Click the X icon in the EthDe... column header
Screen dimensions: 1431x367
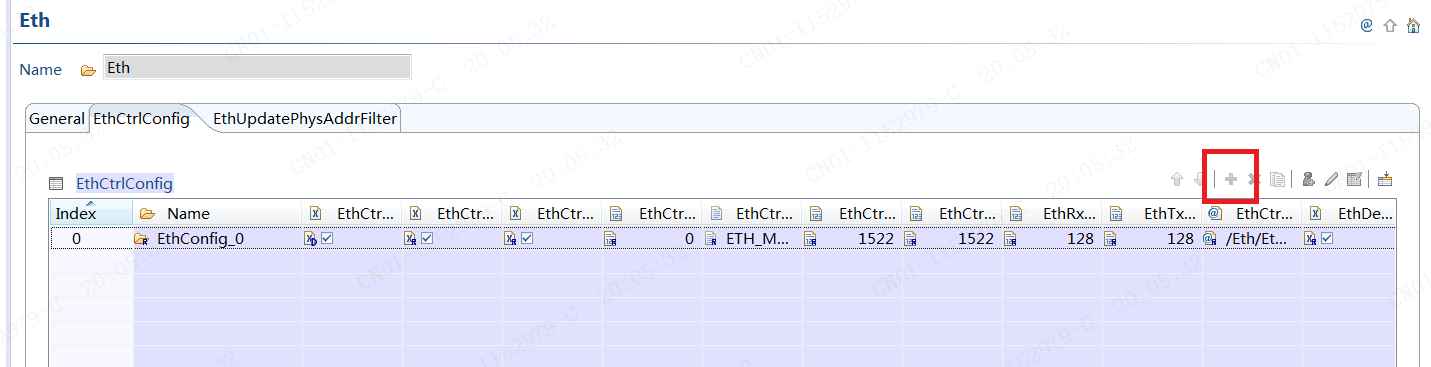(x=1316, y=213)
